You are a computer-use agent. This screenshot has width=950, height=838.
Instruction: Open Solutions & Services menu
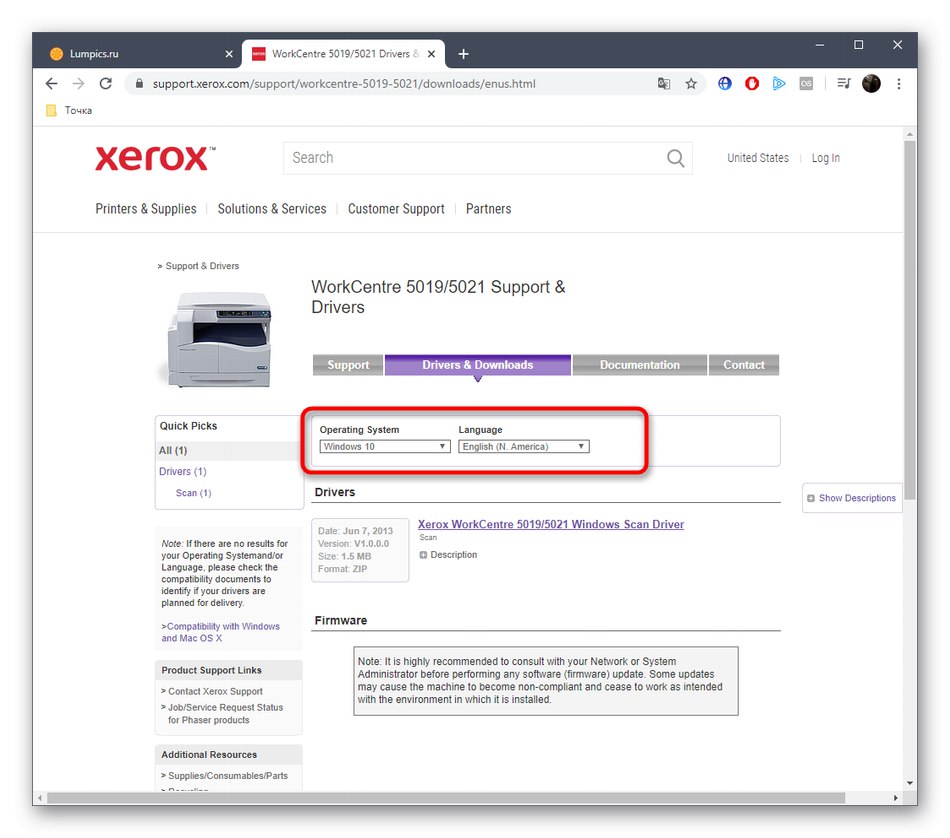272,209
